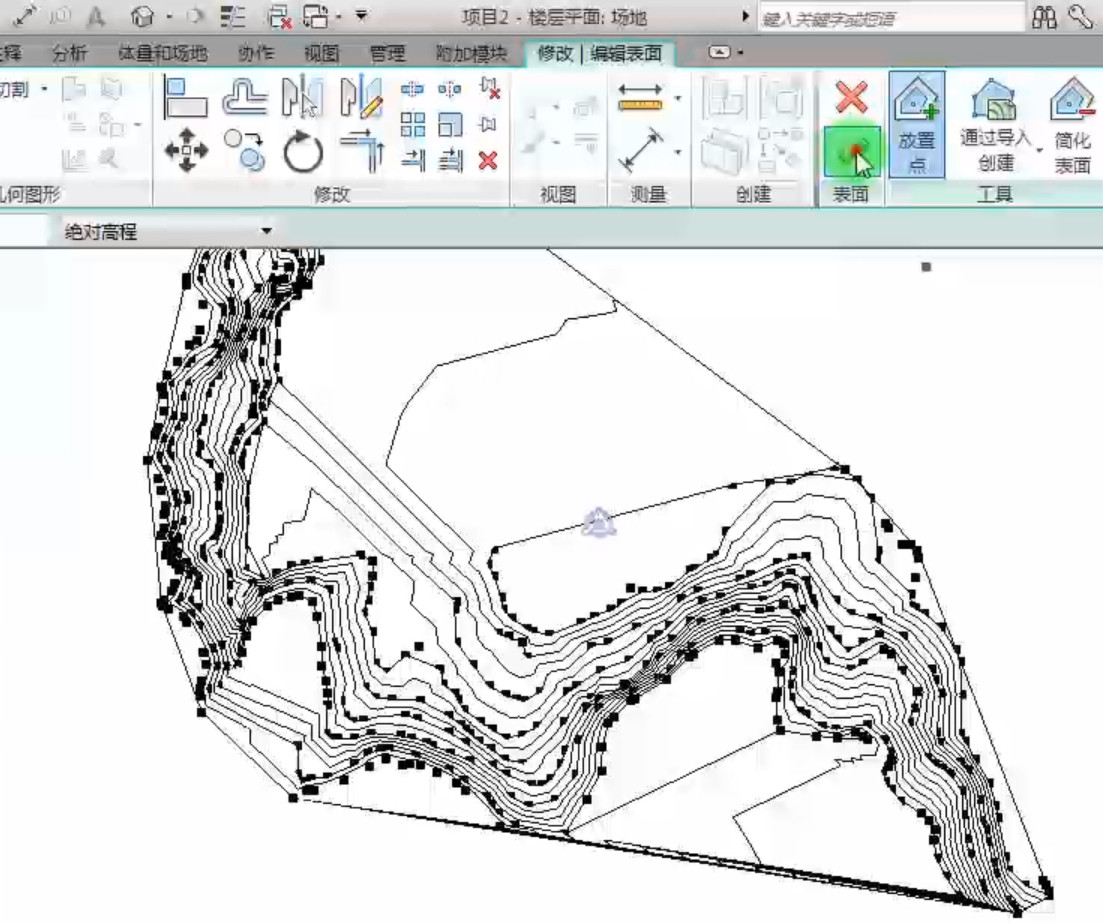Click the keyword search input field
This screenshot has height=923, width=1103.
891,18
